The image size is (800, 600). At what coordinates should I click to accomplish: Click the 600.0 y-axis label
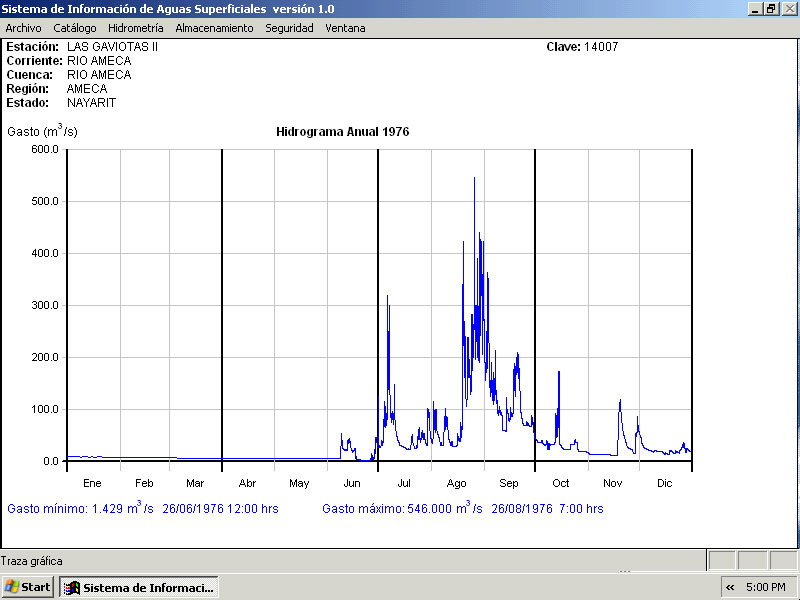(45, 149)
